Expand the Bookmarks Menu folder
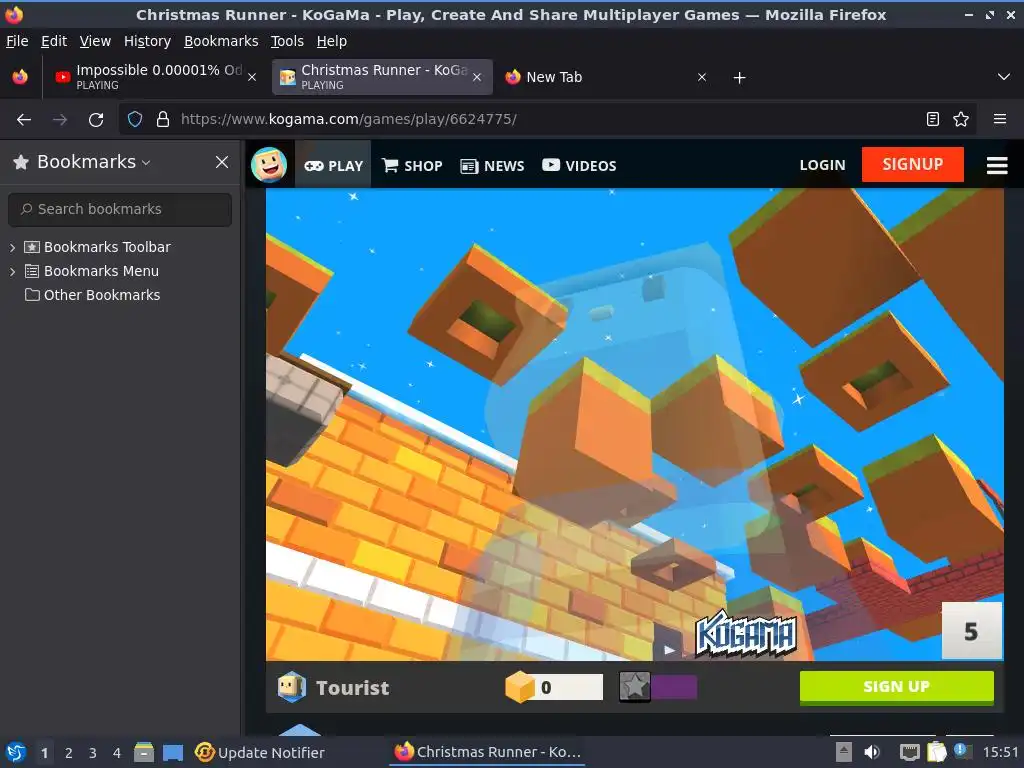This screenshot has height=768, width=1024. 12,272
